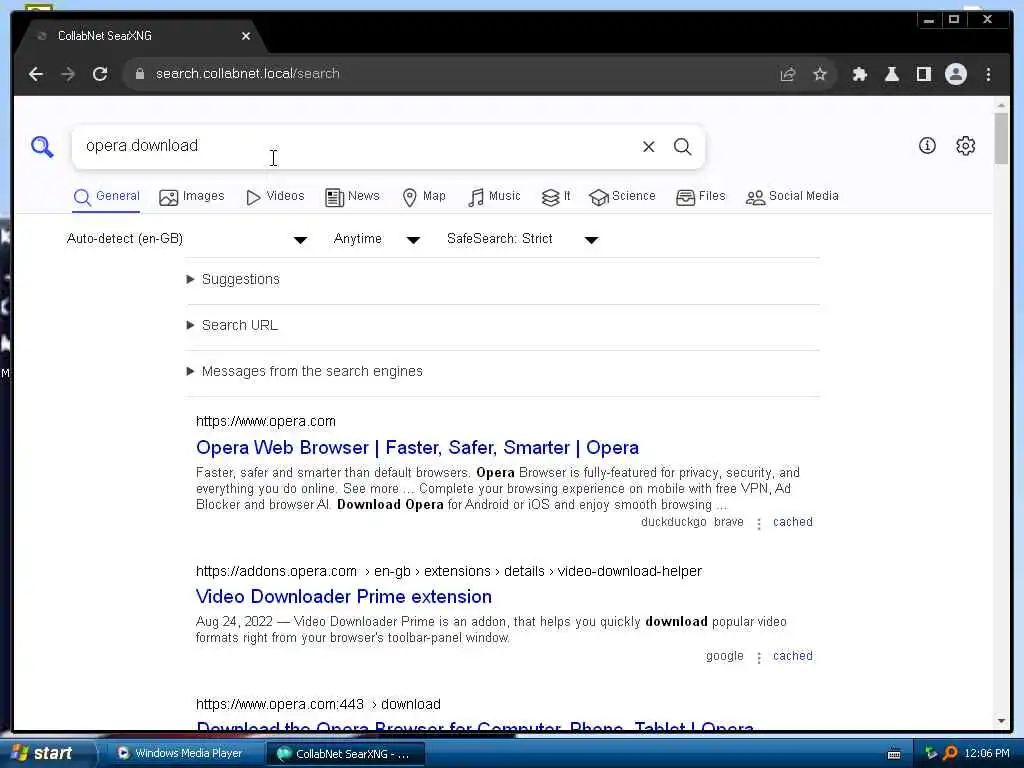Open Opera Web Browser result link
The height and width of the screenshot is (768, 1024).
click(x=417, y=448)
